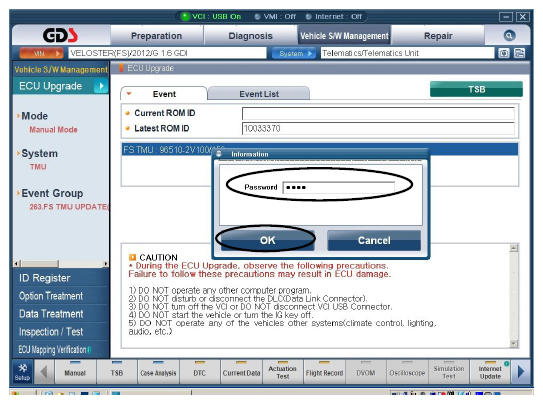Screen dimensions: 543x404
Task: Select the FS TMU 96510-2V100 list row
Action: pyautogui.click(x=319, y=149)
